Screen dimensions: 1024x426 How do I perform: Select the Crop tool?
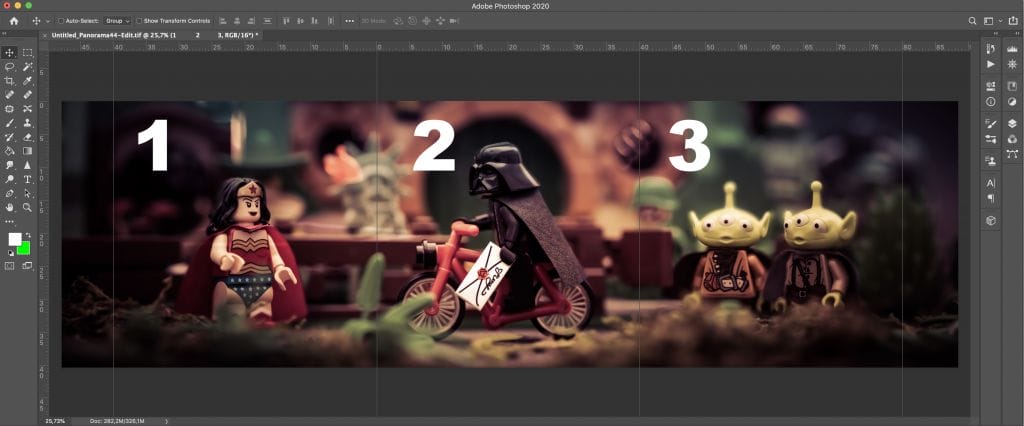coord(10,81)
